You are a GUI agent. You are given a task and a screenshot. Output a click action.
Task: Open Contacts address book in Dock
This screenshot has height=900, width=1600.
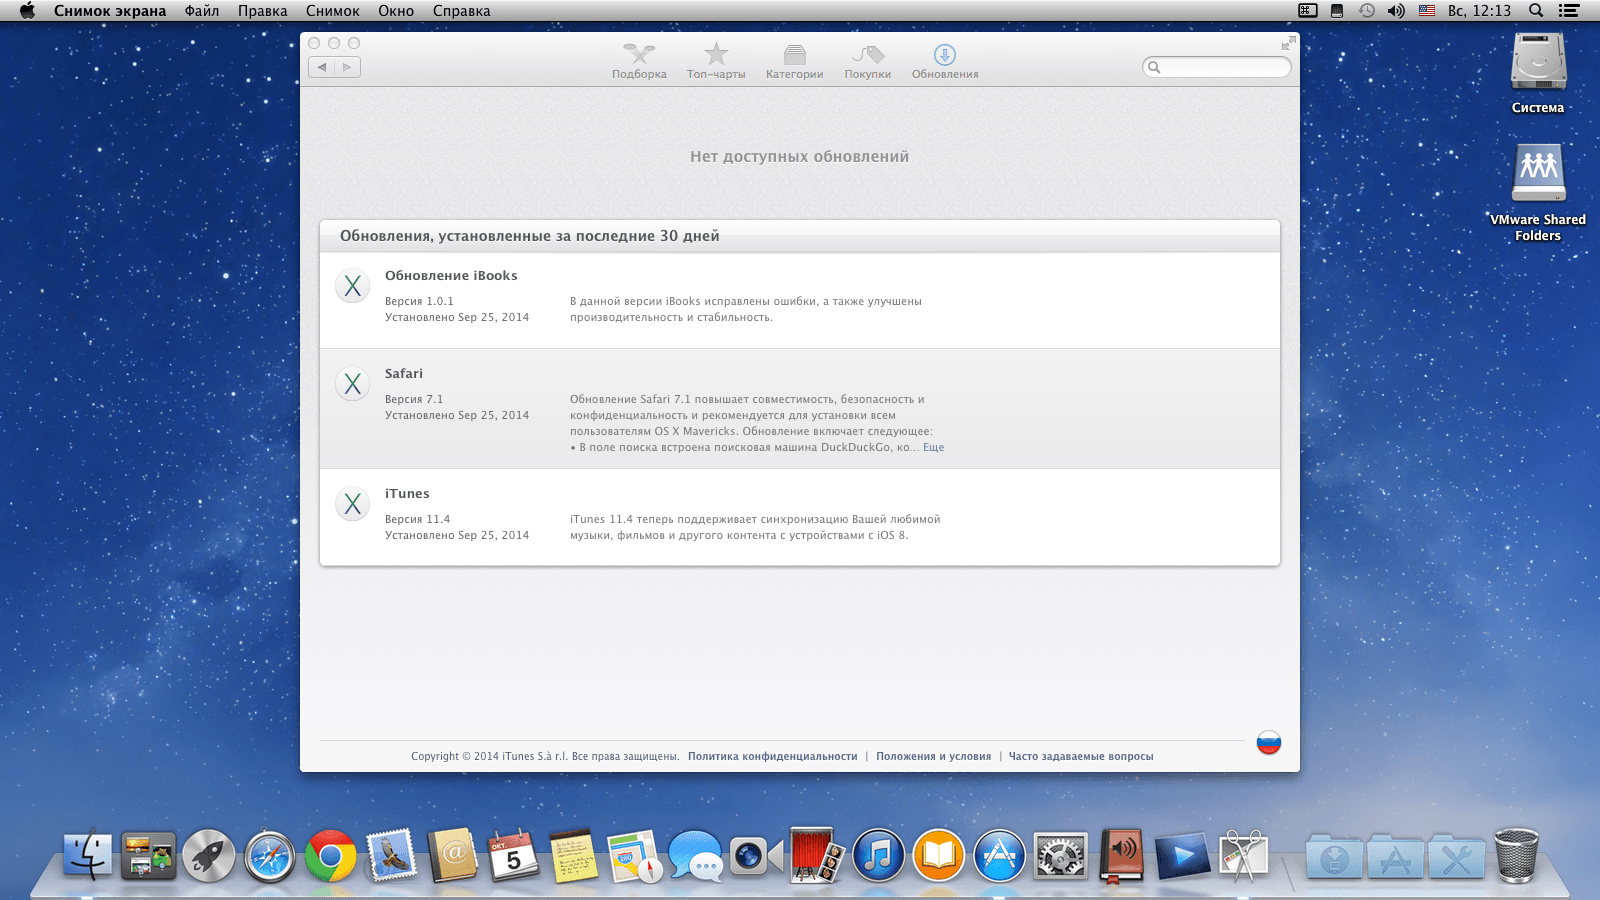coord(453,856)
